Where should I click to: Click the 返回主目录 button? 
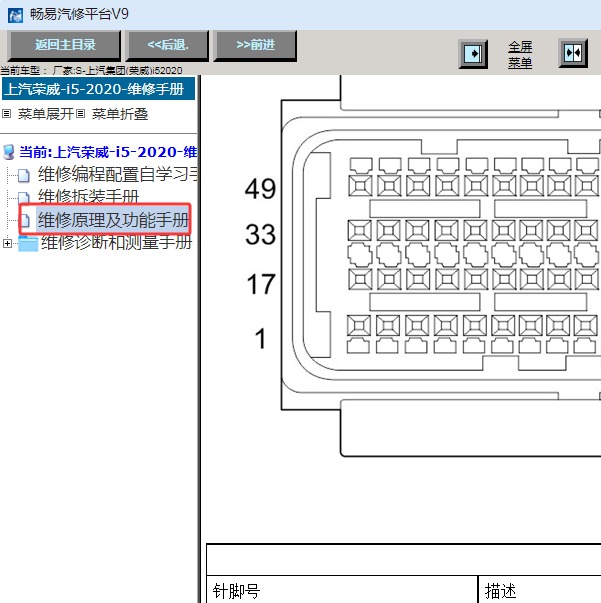64,45
